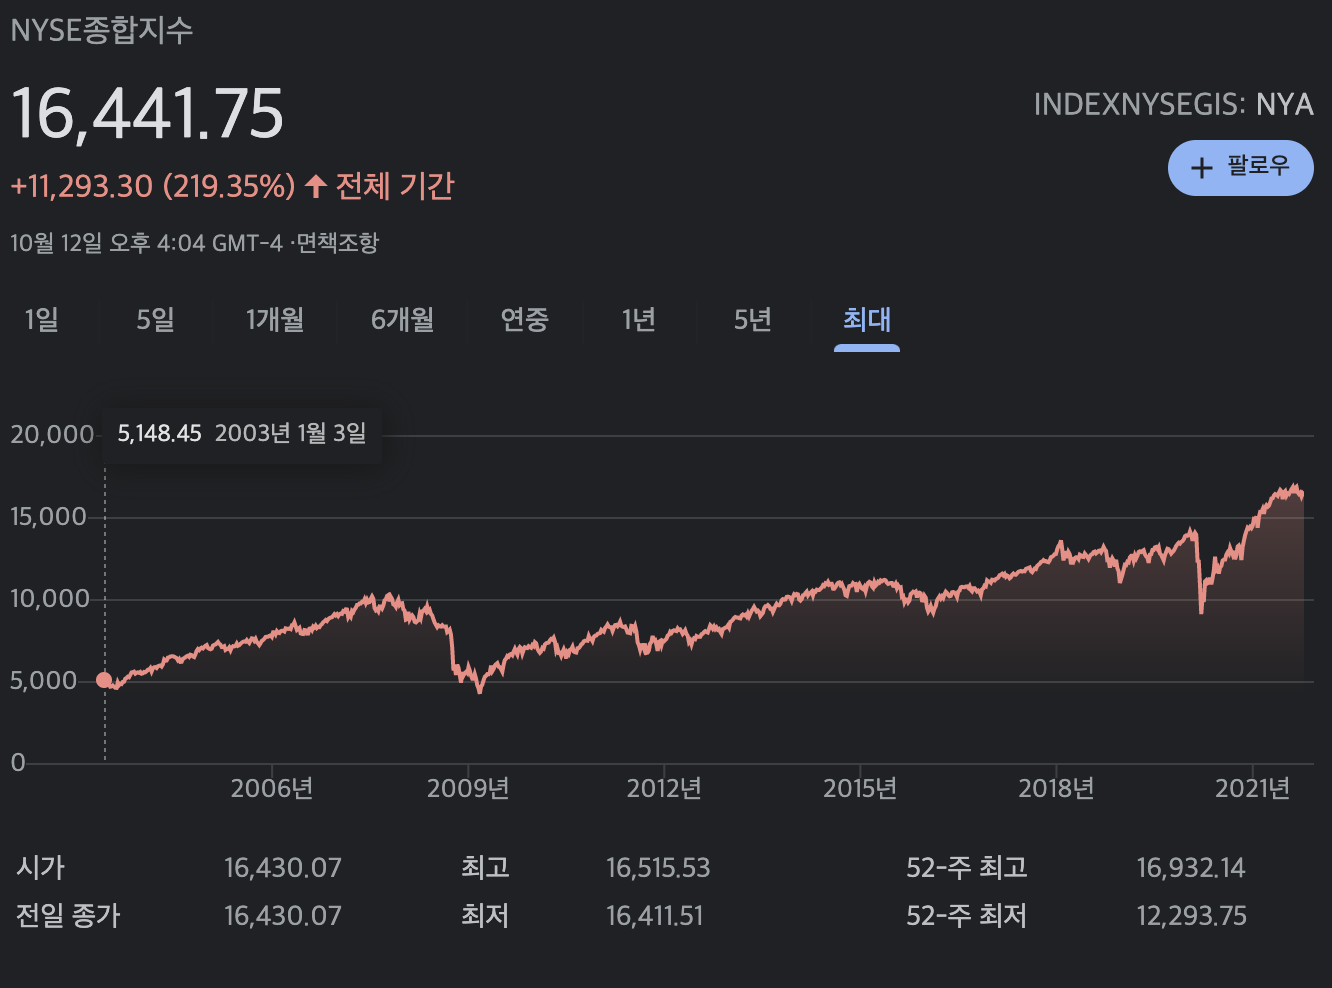Click the timestamp 10월 12일 오후 4:04 GMT-4
This screenshot has width=1332, height=988.
tap(147, 243)
